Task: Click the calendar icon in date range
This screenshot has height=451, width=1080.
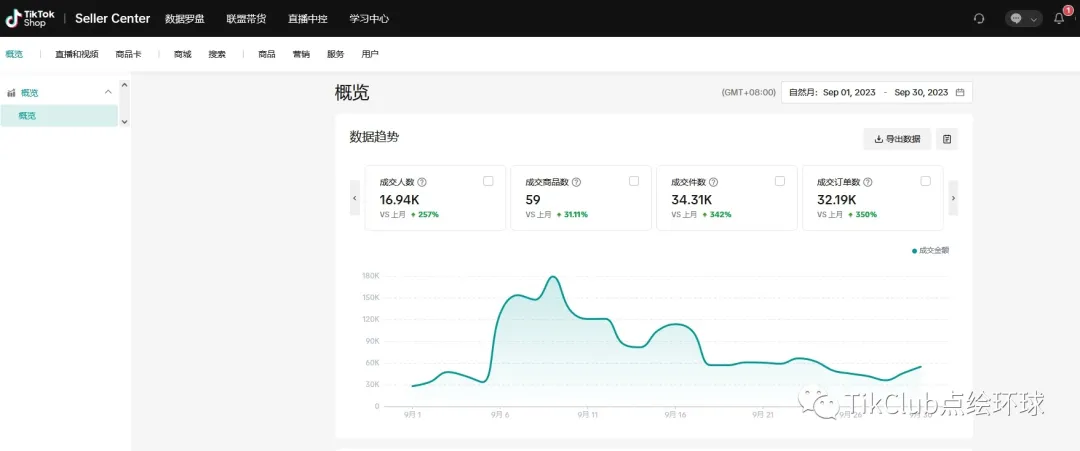Action: coord(960,93)
